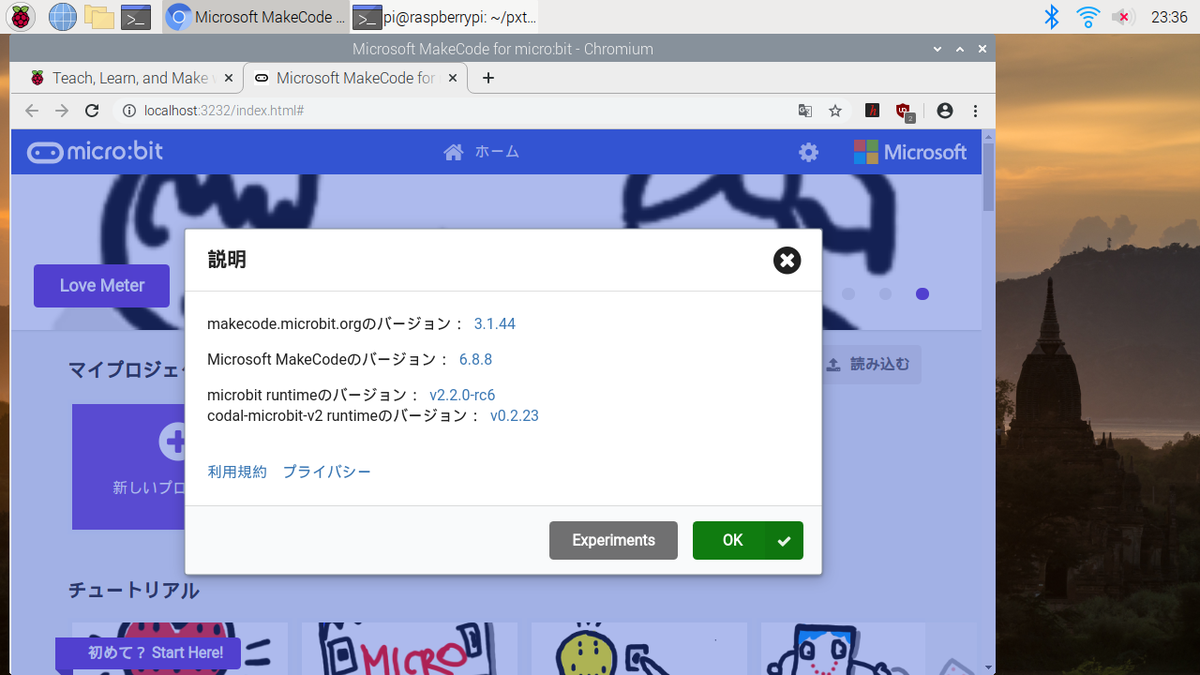Close the Teach, Learn, and Make tab
Image resolution: width=1200 pixels, height=675 pixels.
pyautogui.click(x=227, y=78)
